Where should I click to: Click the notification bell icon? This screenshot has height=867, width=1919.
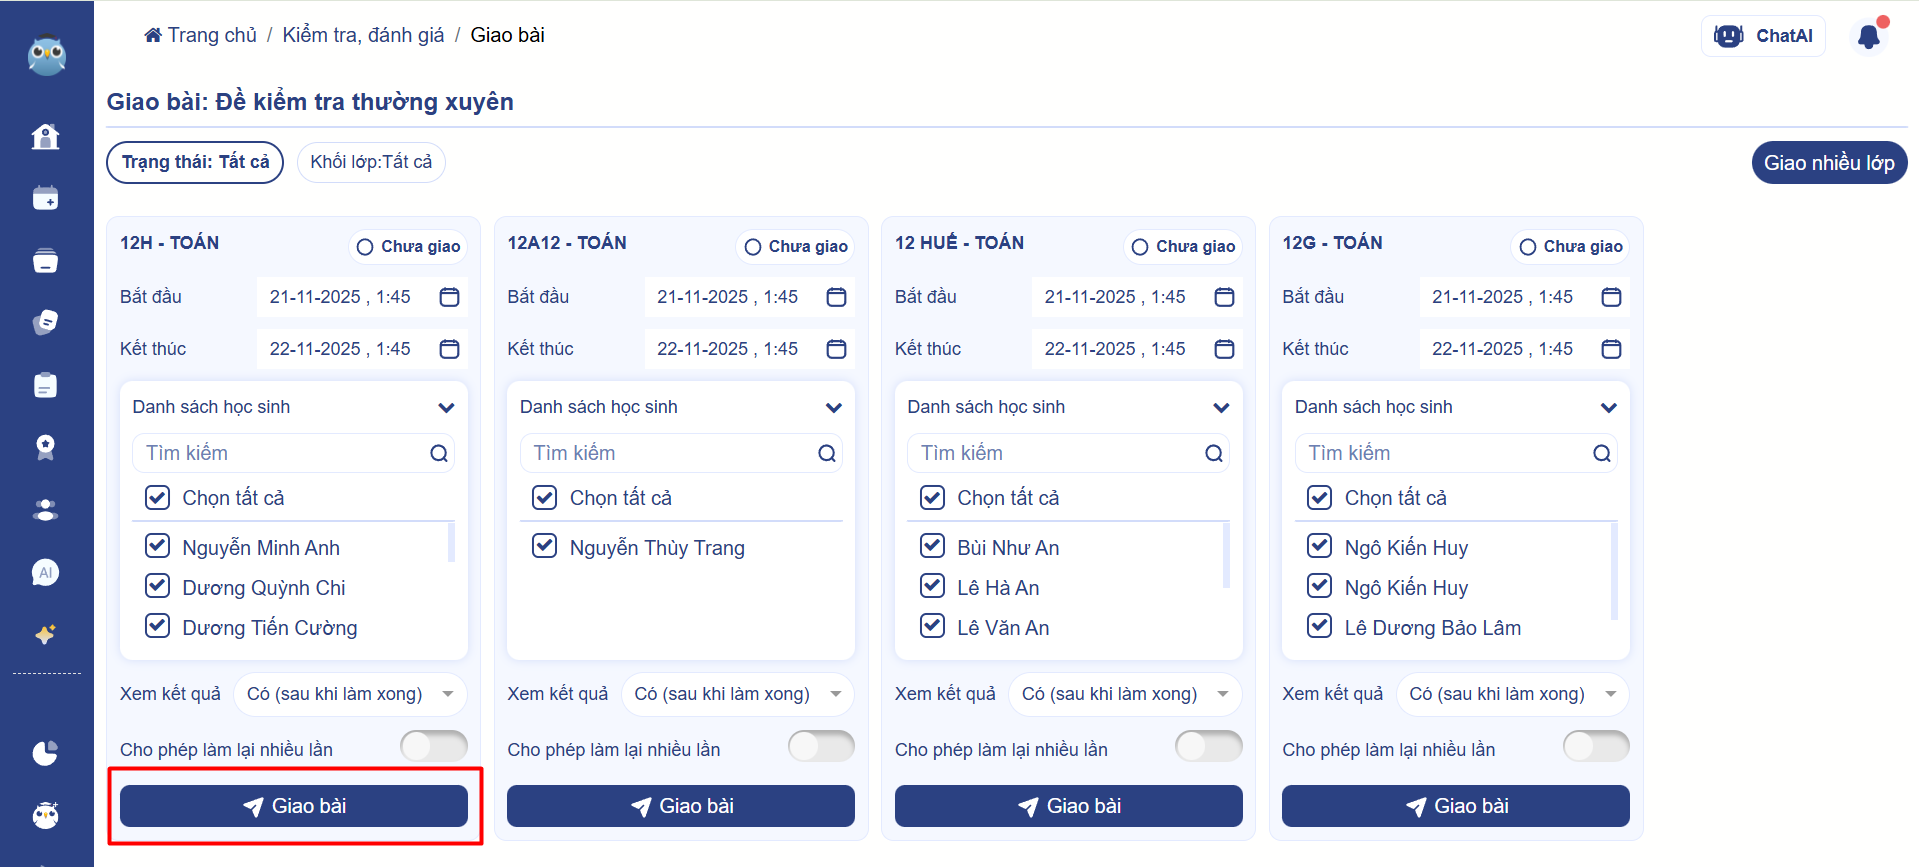coord(1868,37)
